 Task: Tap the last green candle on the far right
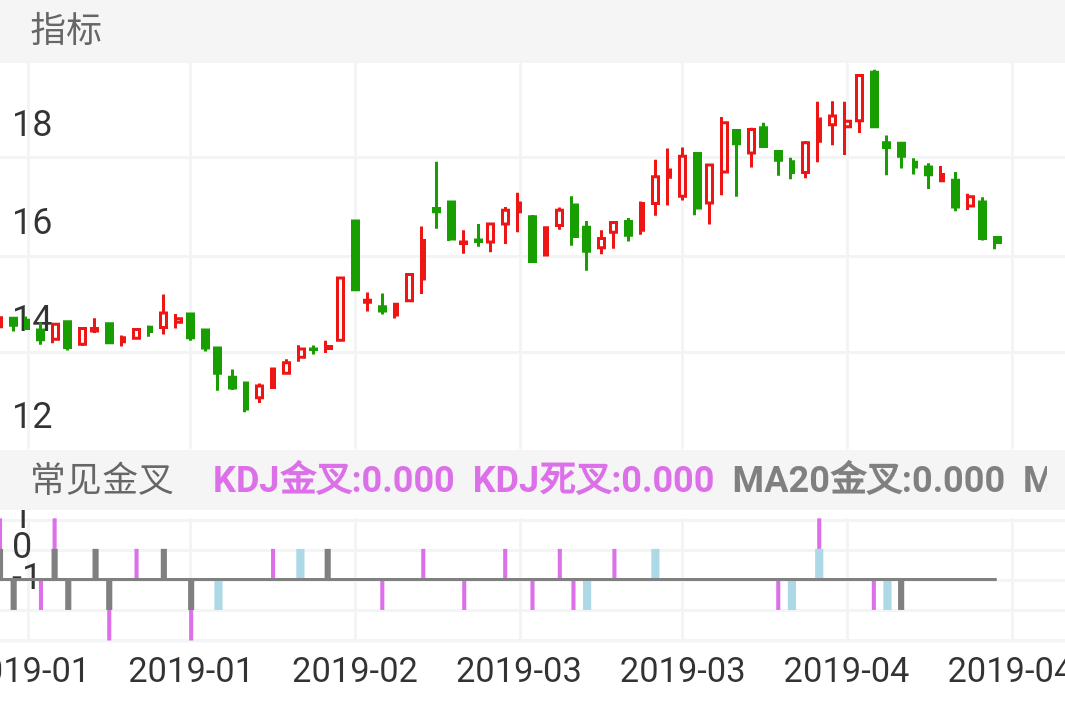[997, 240]
